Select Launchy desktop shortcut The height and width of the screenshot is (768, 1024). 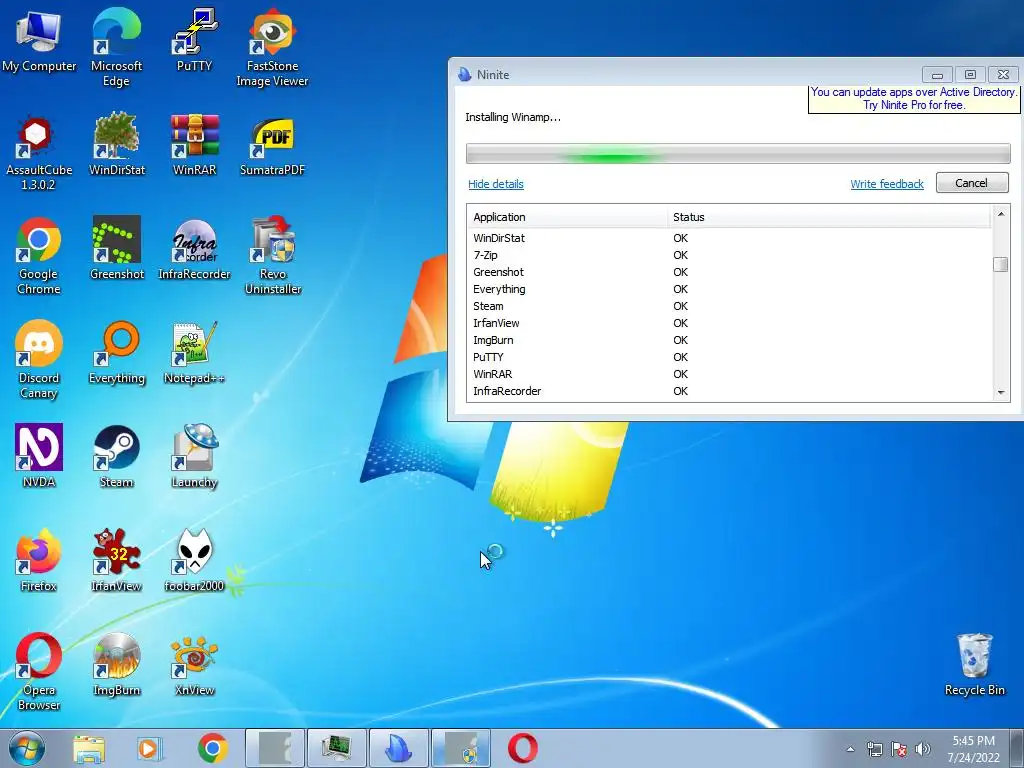click(194, 456)
